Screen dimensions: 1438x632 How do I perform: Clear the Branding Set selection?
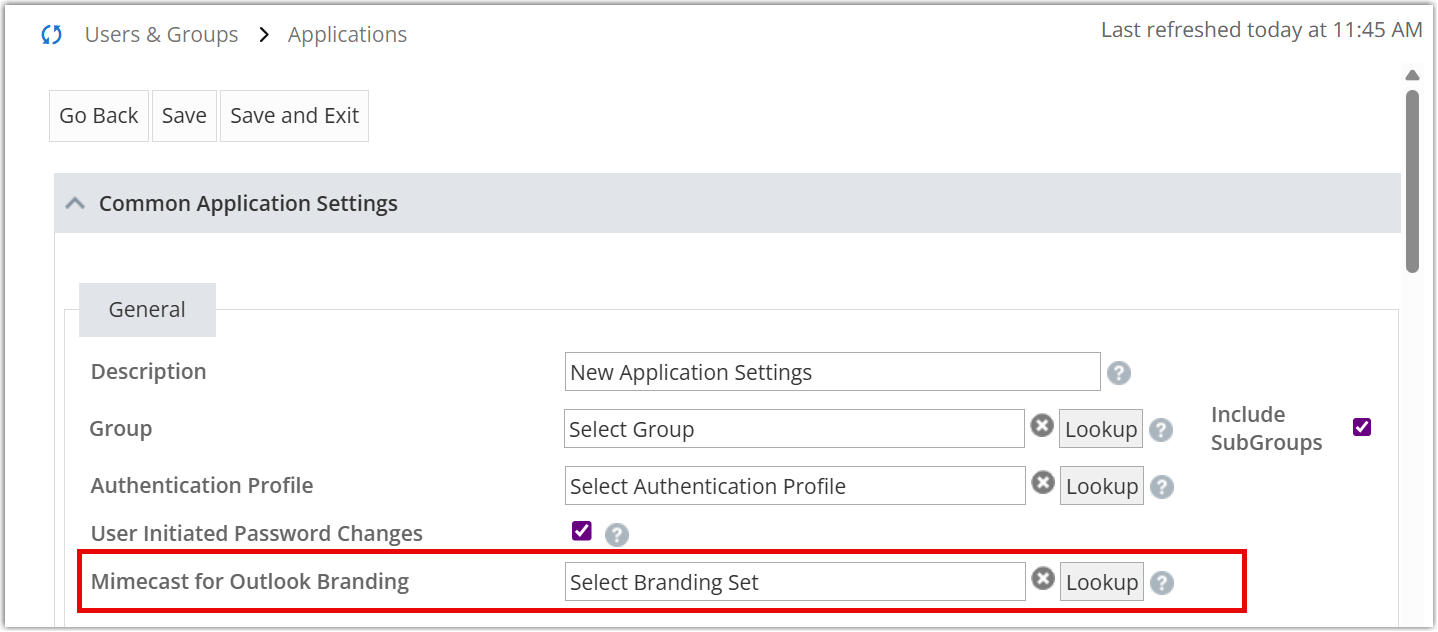tap(1043, 579)
